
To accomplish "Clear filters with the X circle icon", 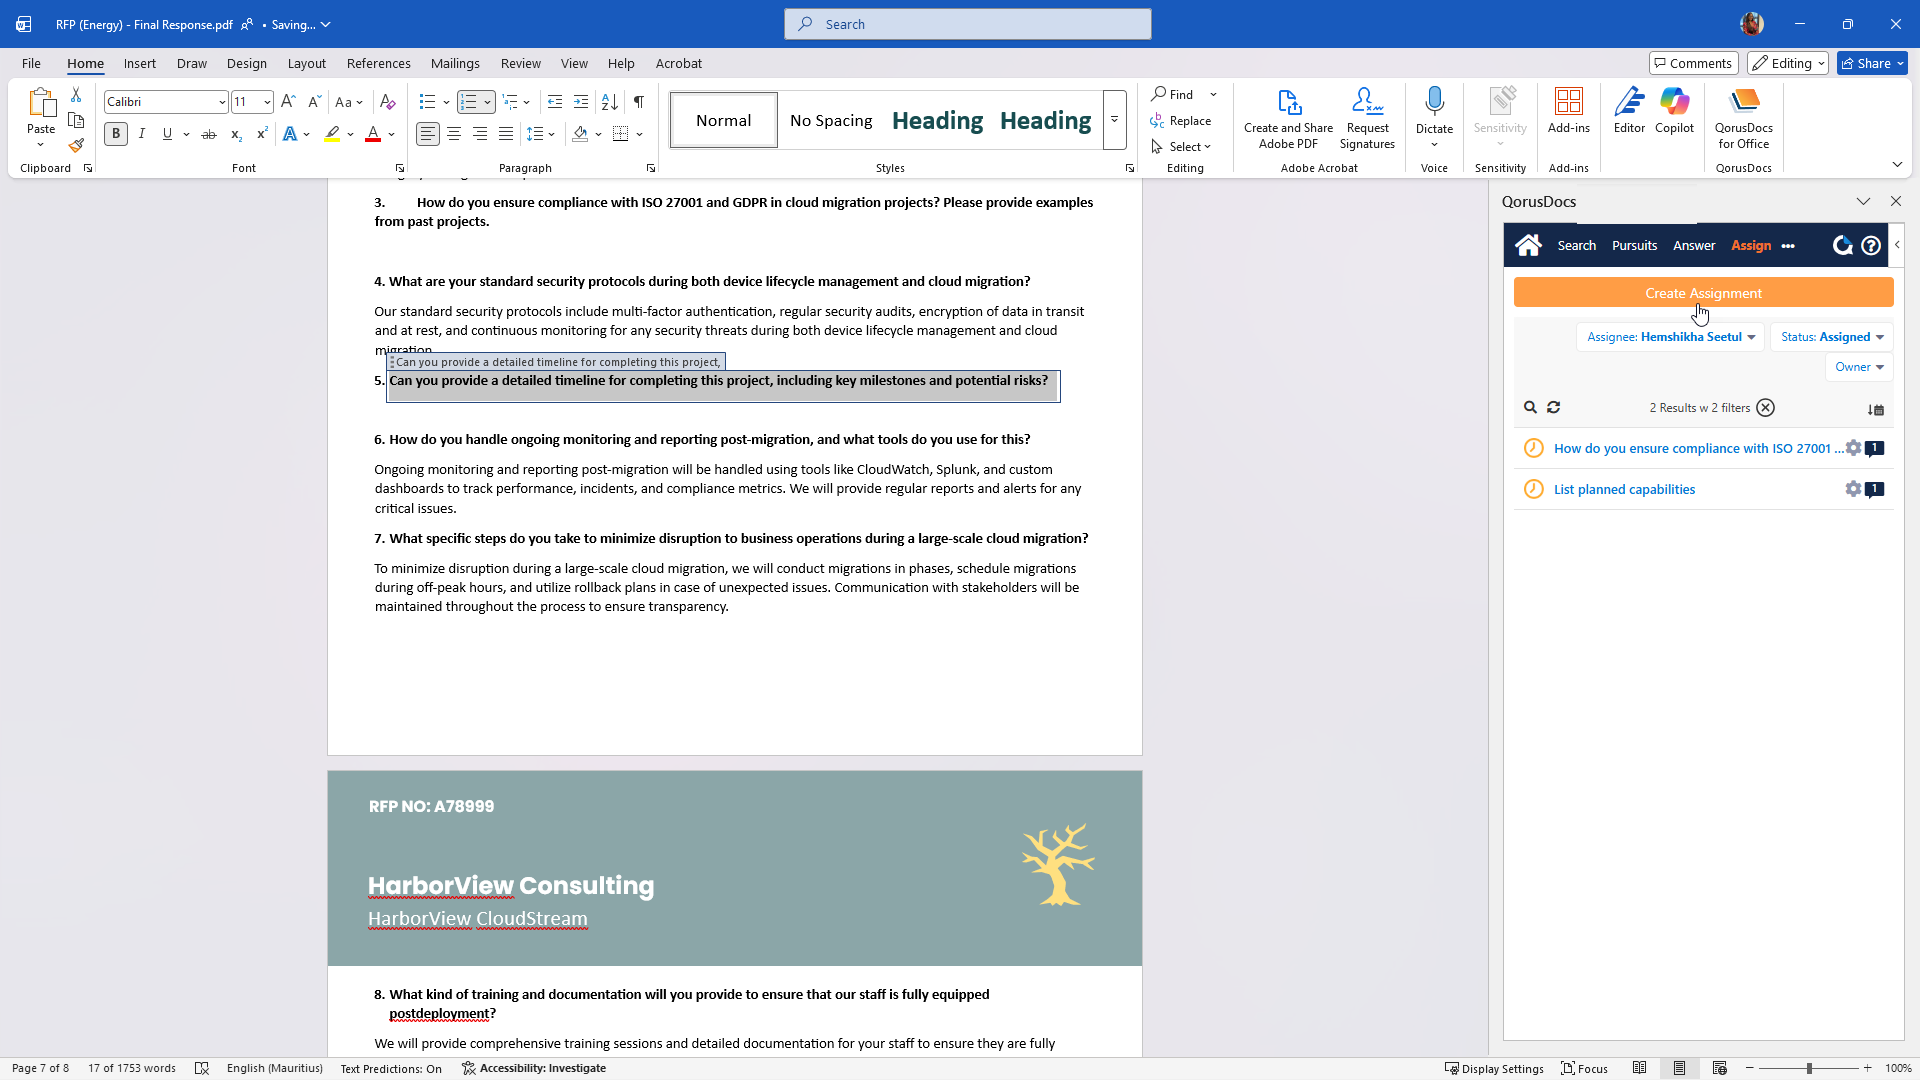I will [x=1766, y=408].
